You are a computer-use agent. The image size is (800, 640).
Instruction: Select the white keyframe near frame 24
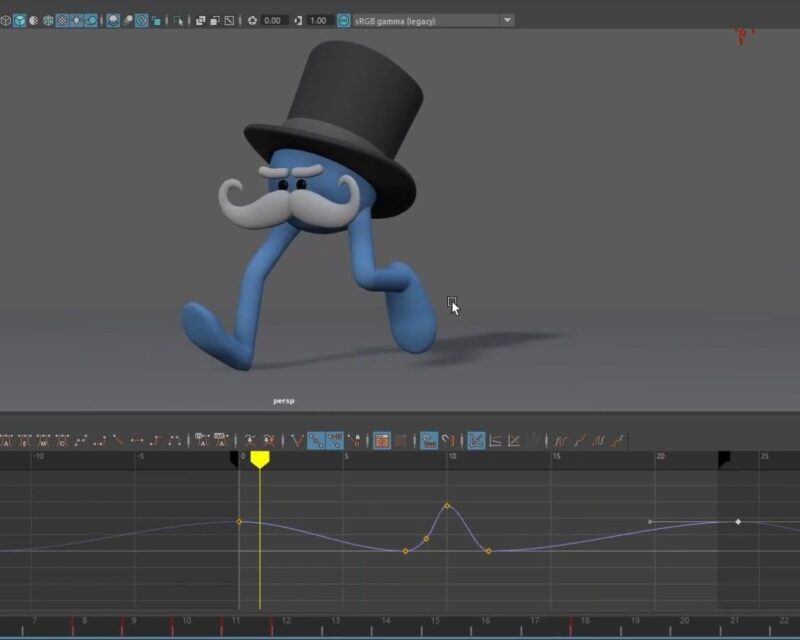coord(738,522)
